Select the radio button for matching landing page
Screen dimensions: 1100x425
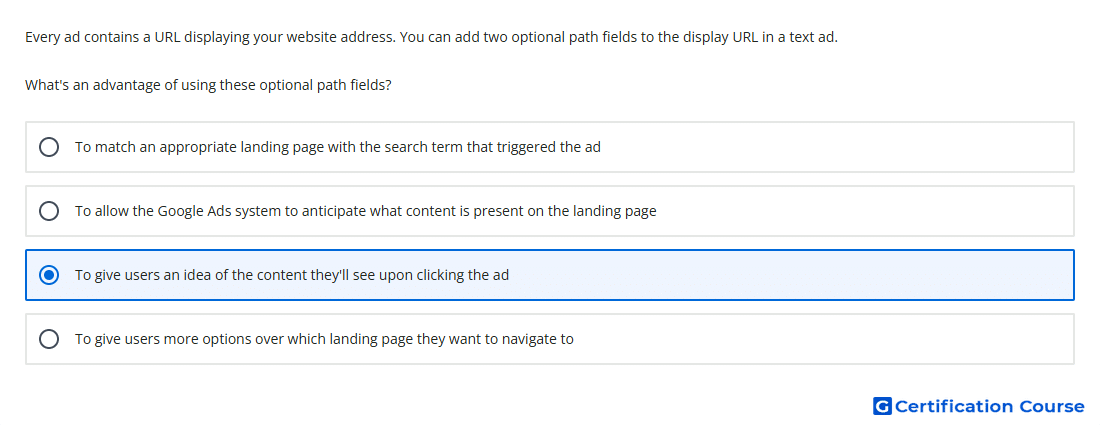click(x=49, y=147)
